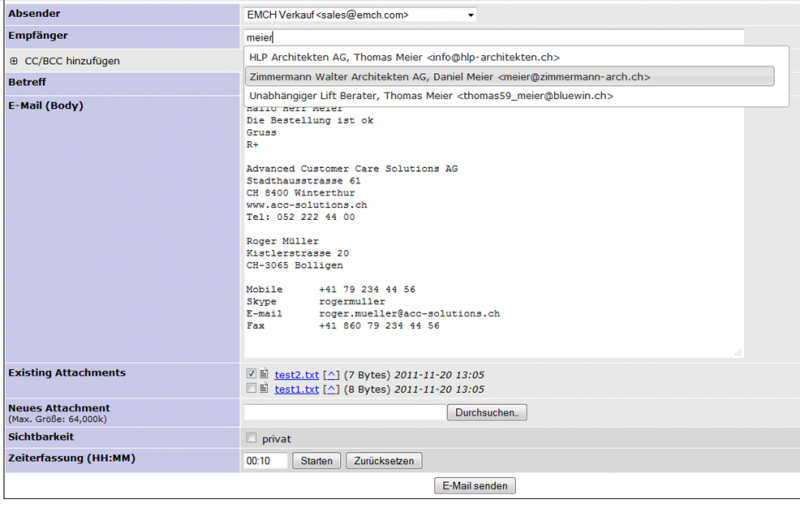800x508 pixels.
Task: Send the message with E-Mail senden
Action: click(475, 486)
